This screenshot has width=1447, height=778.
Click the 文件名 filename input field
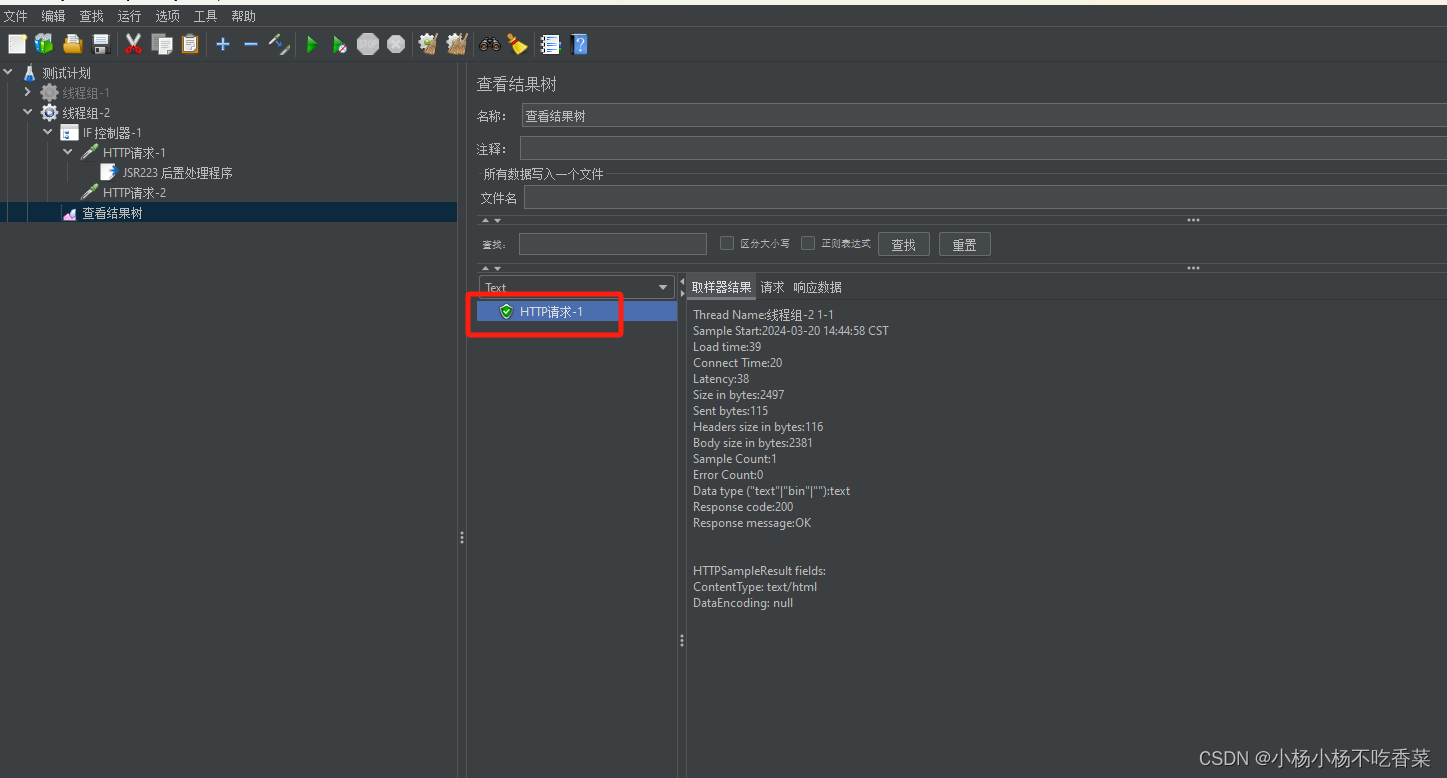(x=985, y=198)
